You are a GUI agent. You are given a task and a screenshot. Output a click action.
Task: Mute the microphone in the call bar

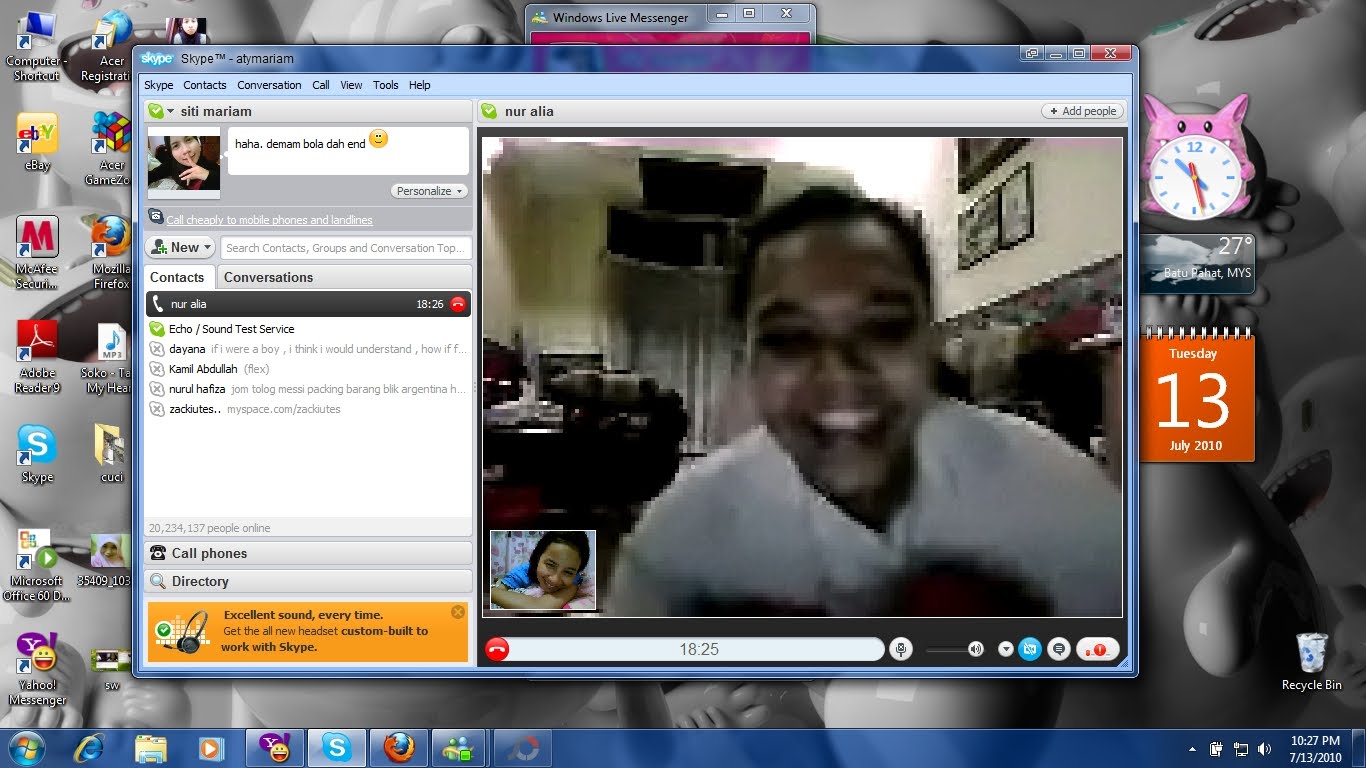[901, 649]
